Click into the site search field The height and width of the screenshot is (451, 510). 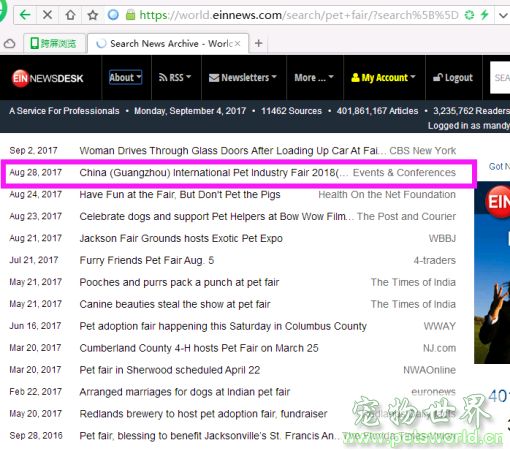[x=500, y=77]
